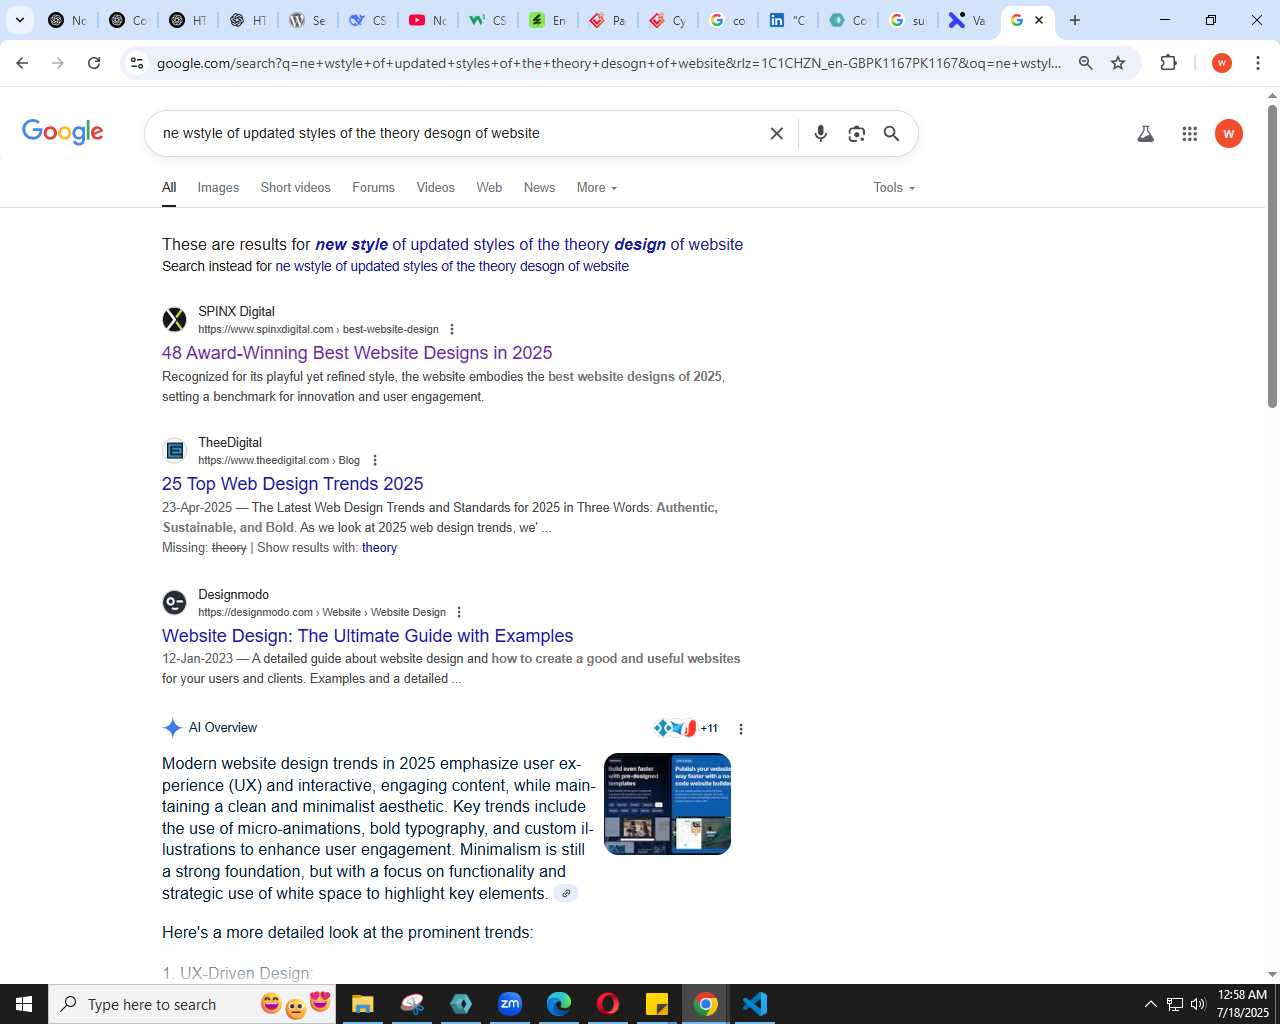Open AI Overview preview thumbnail image
This screenshot has width=1280, height=1024.
667,804
